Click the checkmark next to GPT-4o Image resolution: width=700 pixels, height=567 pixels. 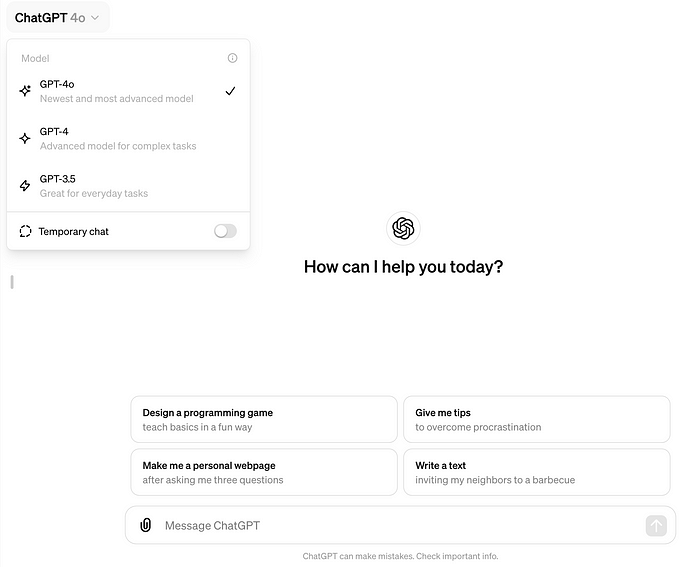[x=230, y=91]
